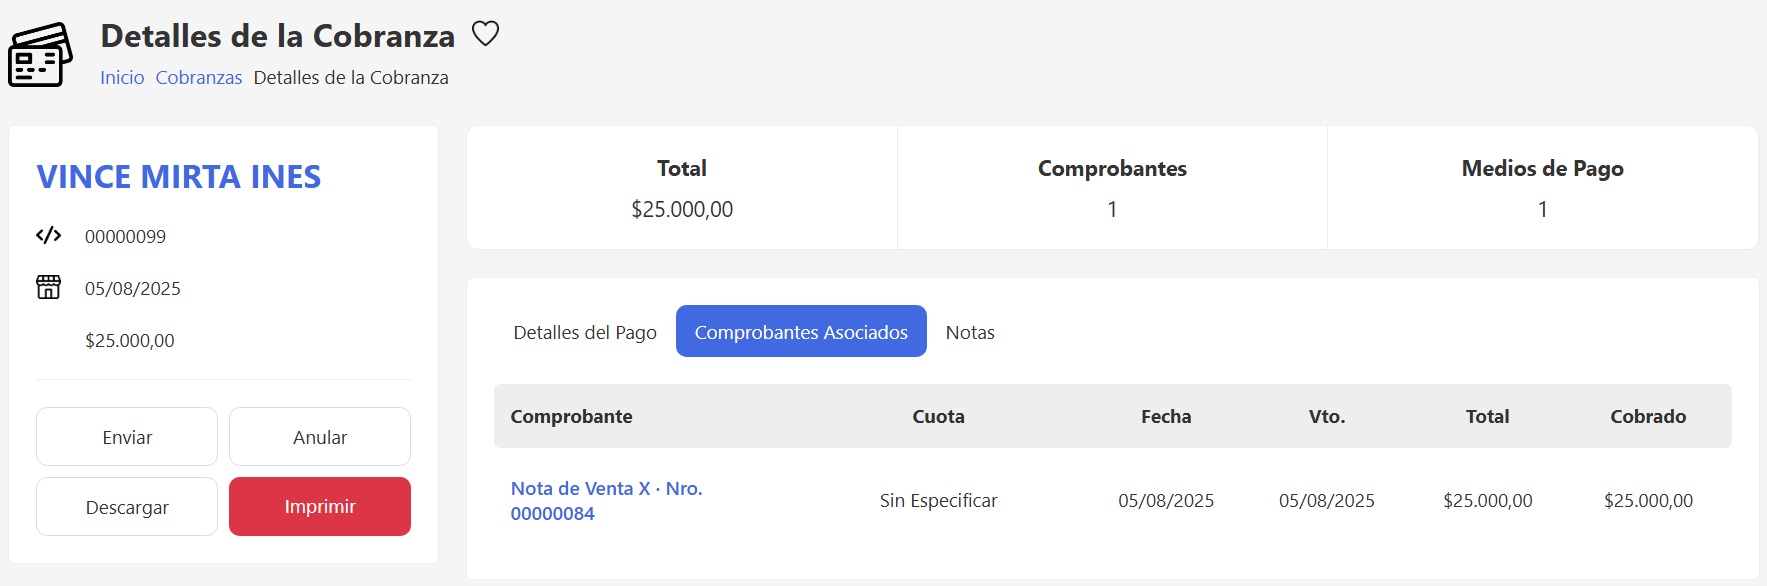The height and width of the screenshot is (586, 1767).
Task: Click the payment card icon at top left
Action: (40, 55)
